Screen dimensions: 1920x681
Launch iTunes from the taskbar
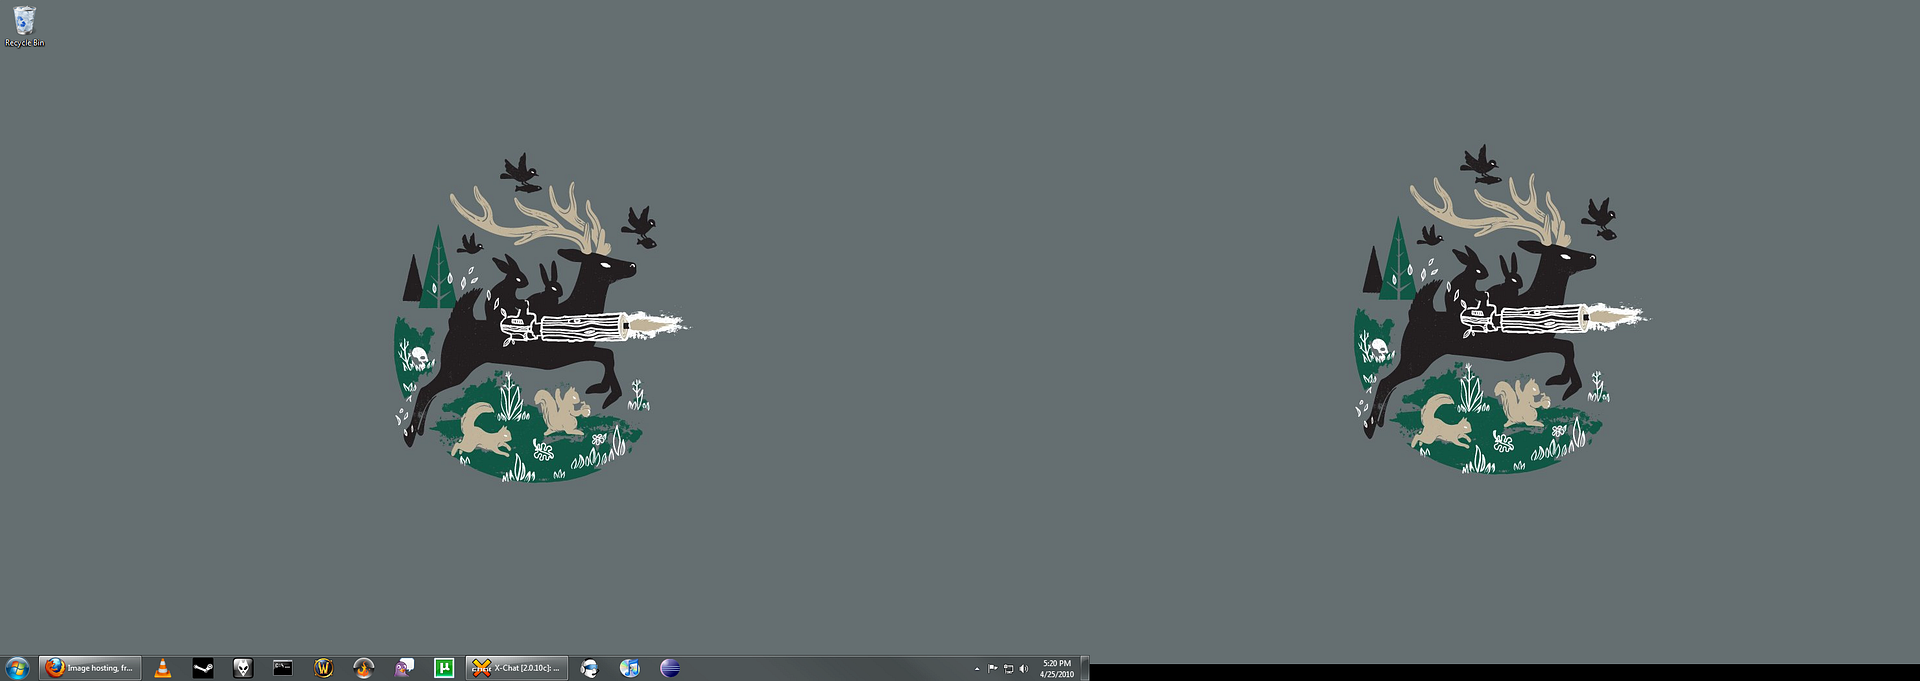click(x=630, y=668)
